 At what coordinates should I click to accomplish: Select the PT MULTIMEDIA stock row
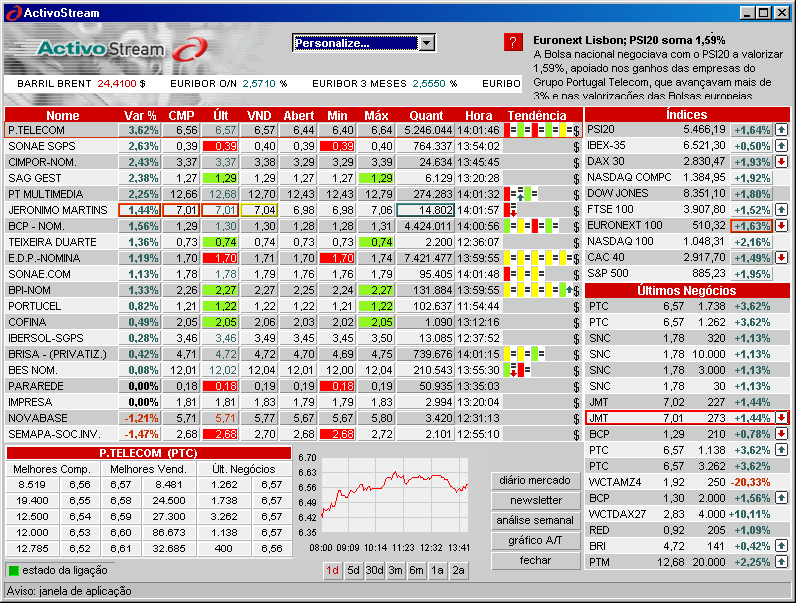(293, 194)
